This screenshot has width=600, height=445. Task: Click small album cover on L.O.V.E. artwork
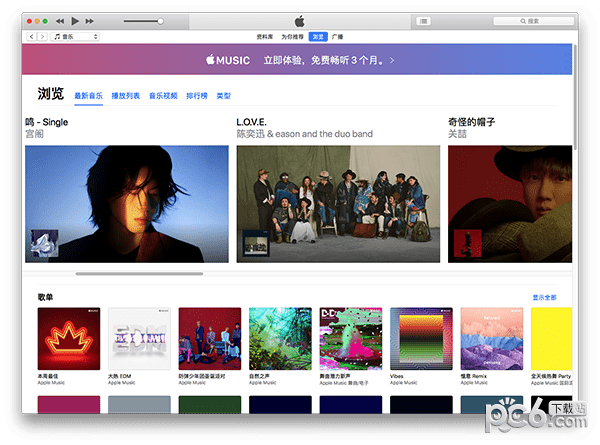point(256,243)
